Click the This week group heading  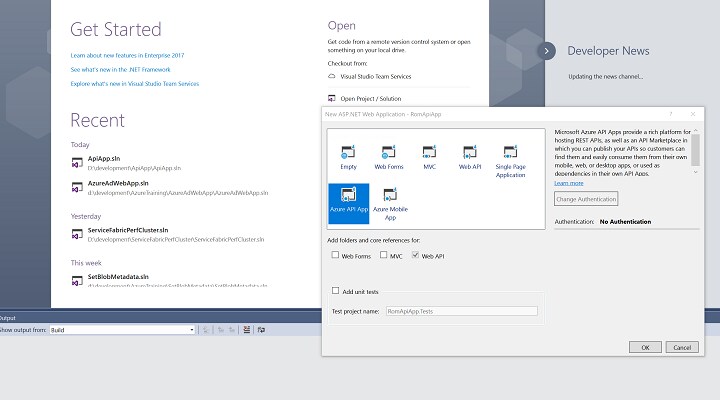(86, 263)
